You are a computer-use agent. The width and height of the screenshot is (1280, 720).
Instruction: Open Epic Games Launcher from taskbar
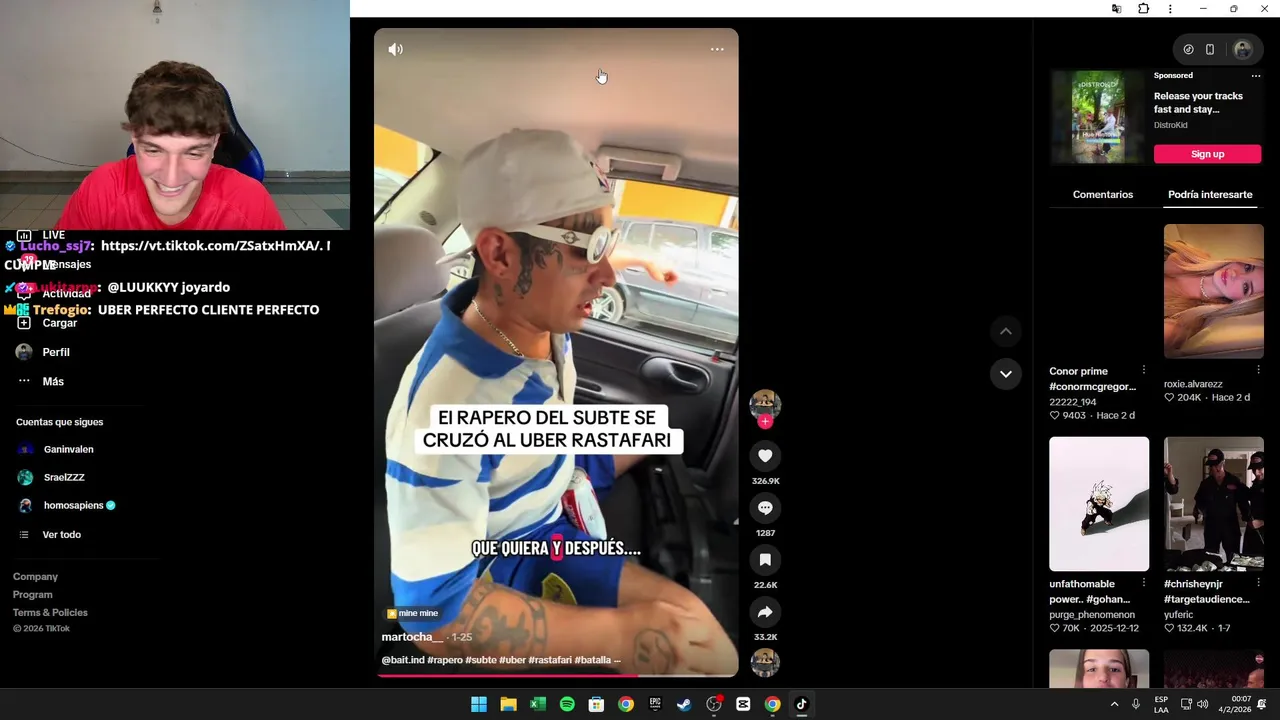pos(655,704)
